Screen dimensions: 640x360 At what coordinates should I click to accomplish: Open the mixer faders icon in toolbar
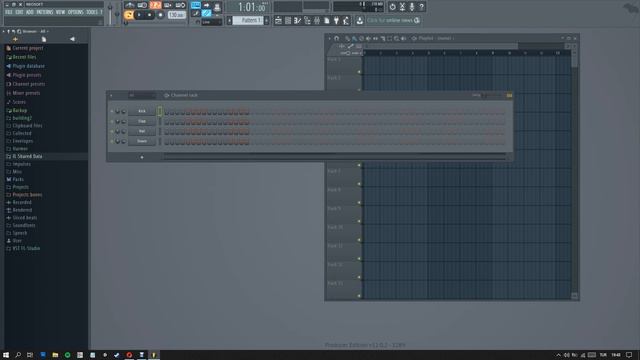[317, 20]
